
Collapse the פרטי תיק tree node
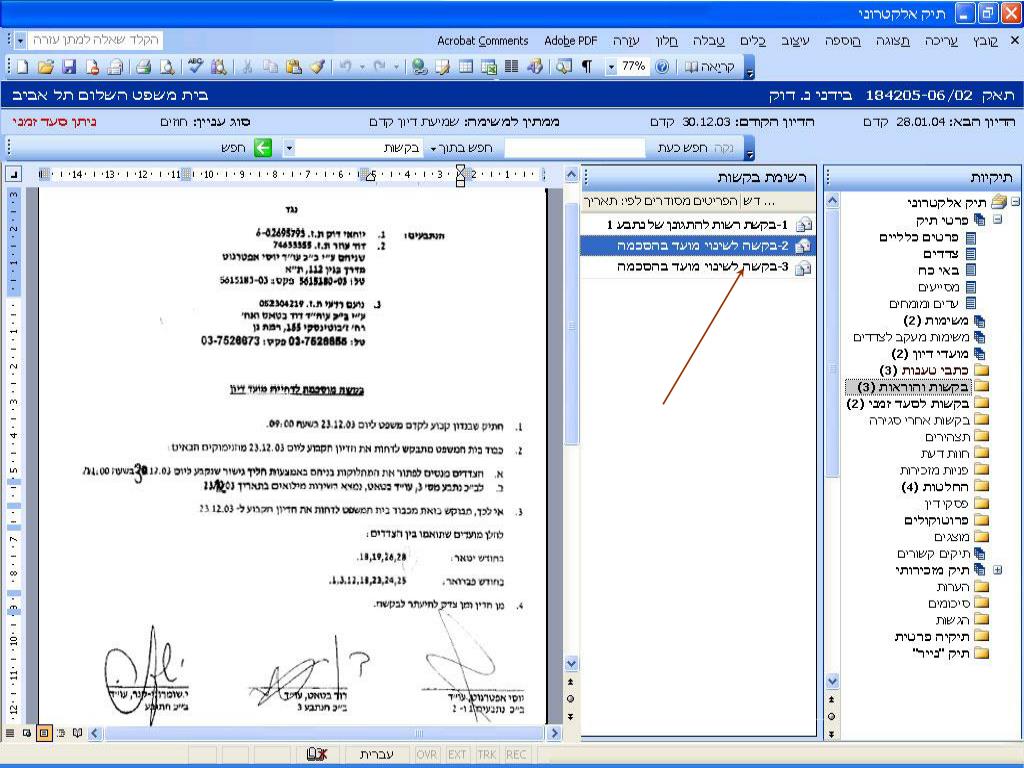pos(998,219)
